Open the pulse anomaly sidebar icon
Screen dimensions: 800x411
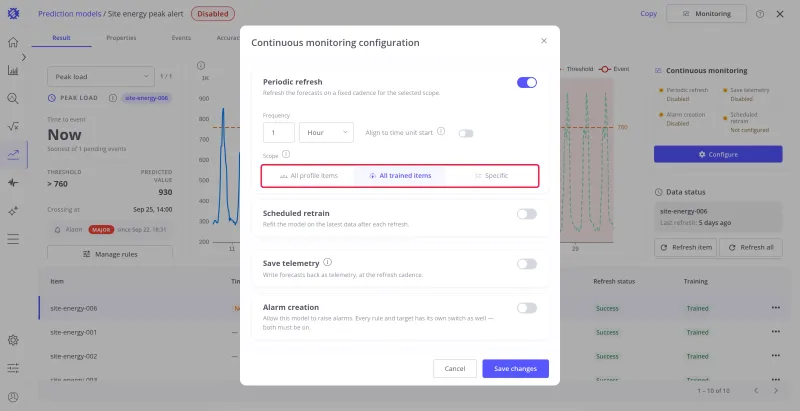(13, 183)
